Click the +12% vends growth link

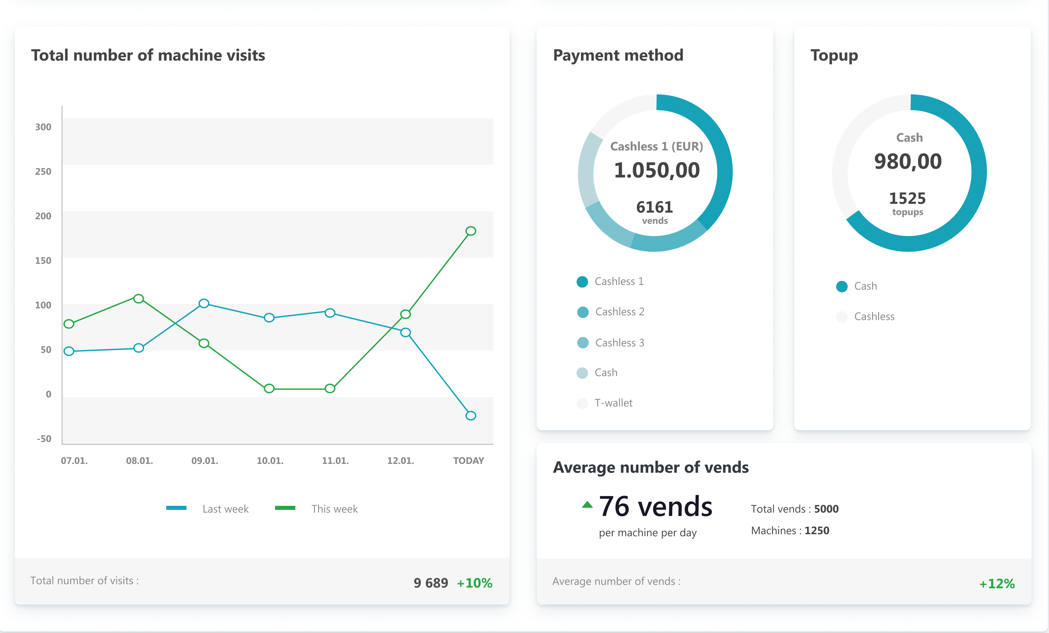coord(996,582)
